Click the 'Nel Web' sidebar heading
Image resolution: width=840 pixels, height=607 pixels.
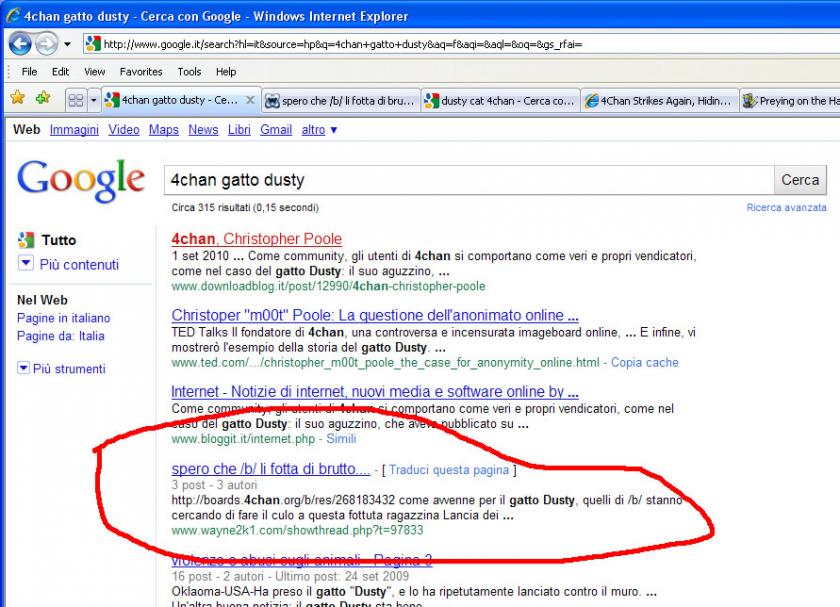click(x=42, y=300)
